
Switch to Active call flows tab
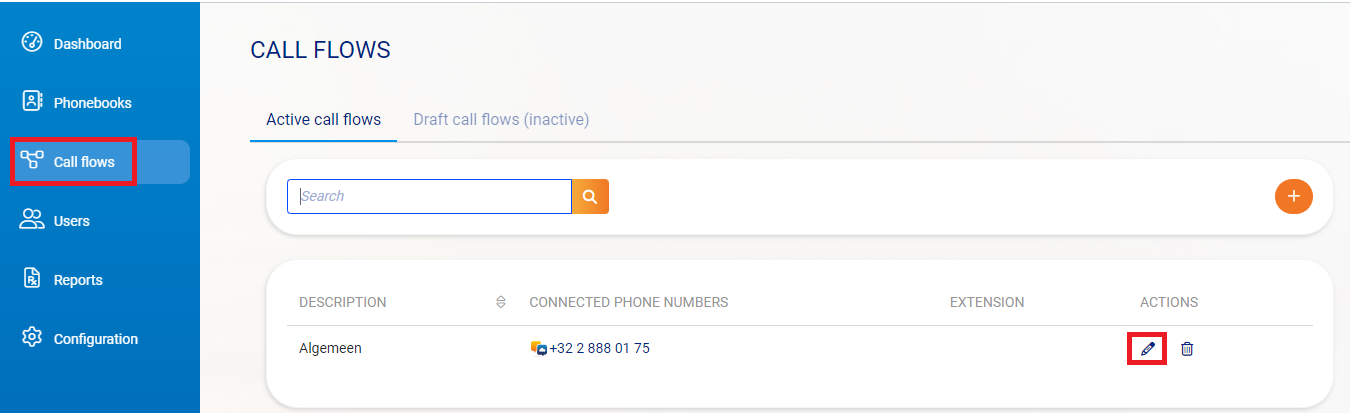click(323, 120)
